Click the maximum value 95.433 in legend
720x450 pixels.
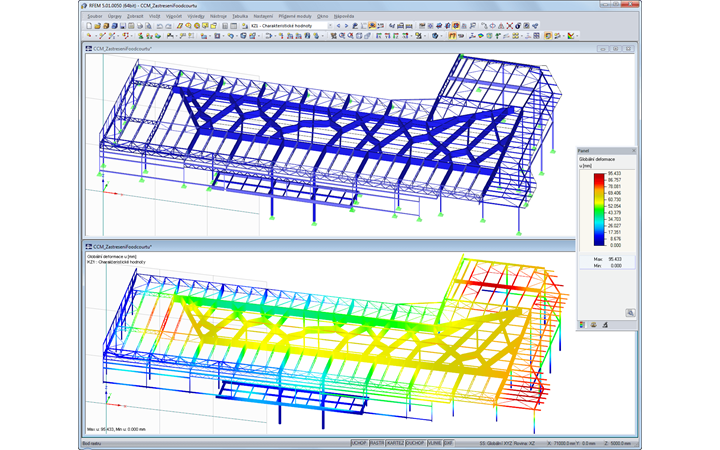614,174
